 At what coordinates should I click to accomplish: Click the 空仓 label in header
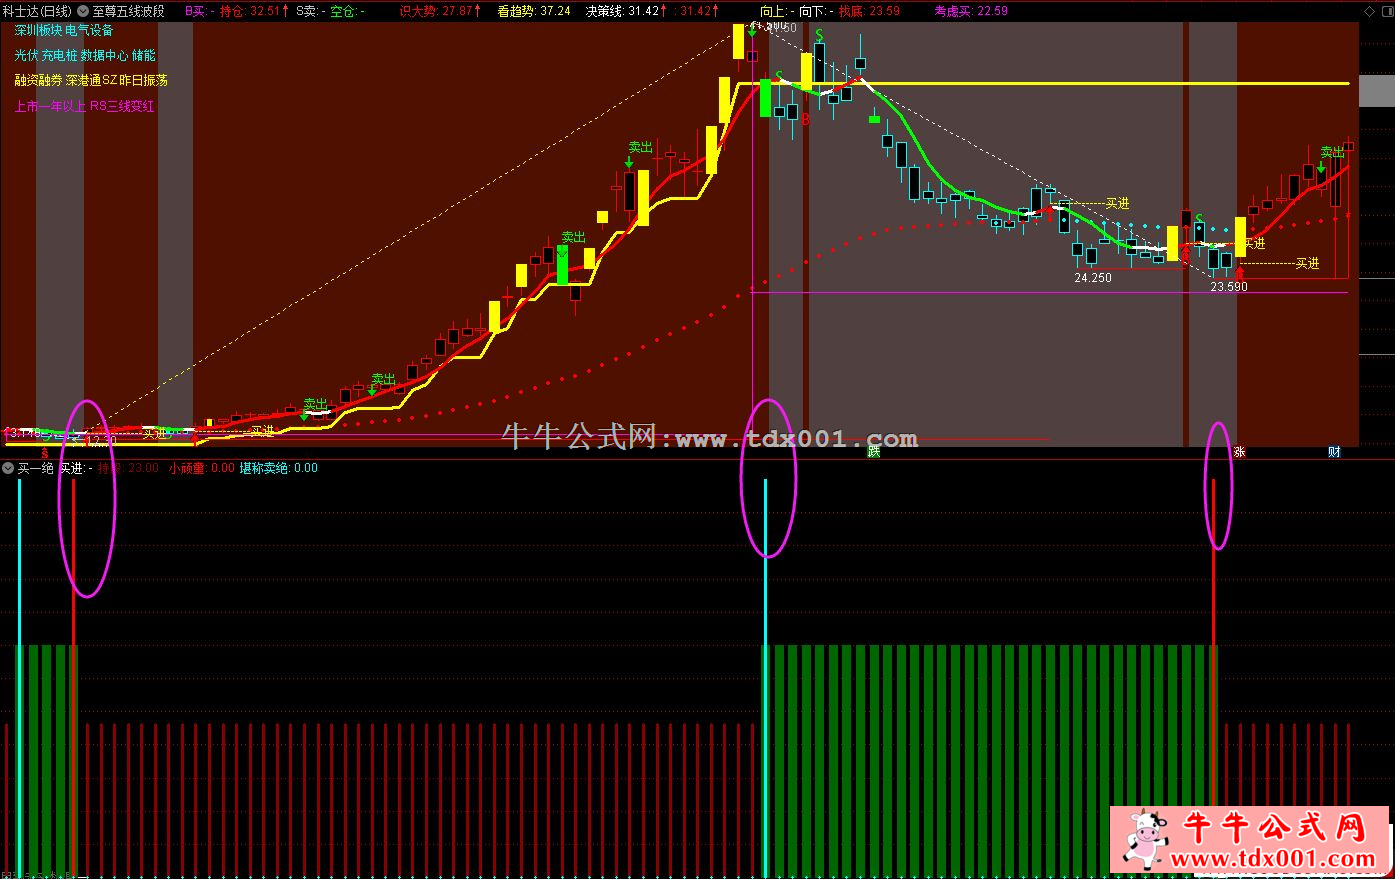tap(346, 11)
